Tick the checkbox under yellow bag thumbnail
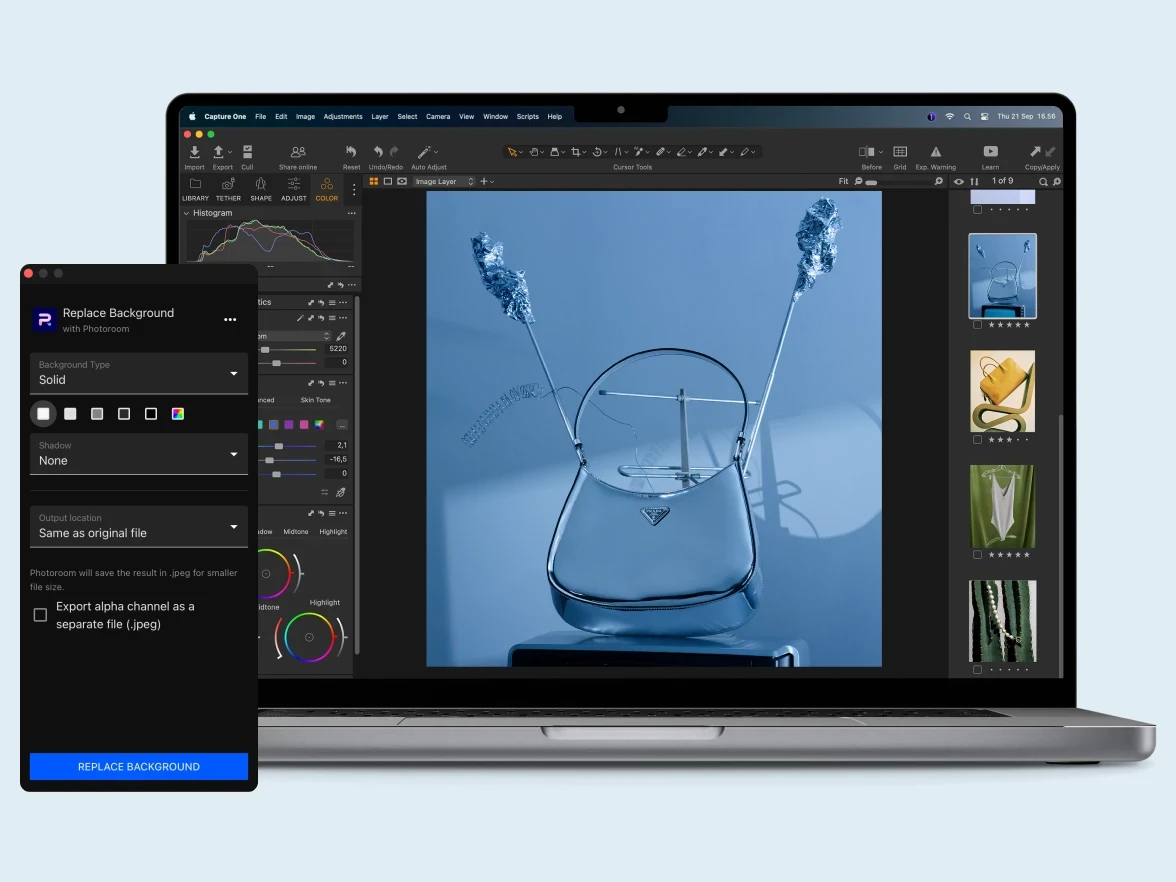 point(977,440)
